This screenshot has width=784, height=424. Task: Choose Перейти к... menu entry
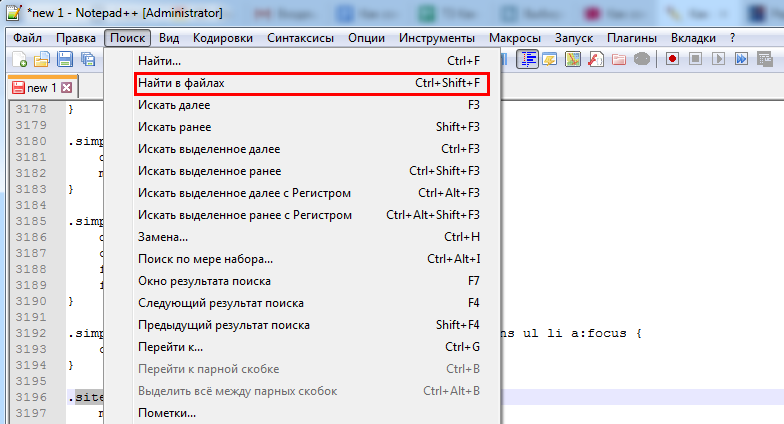[302, 347]
